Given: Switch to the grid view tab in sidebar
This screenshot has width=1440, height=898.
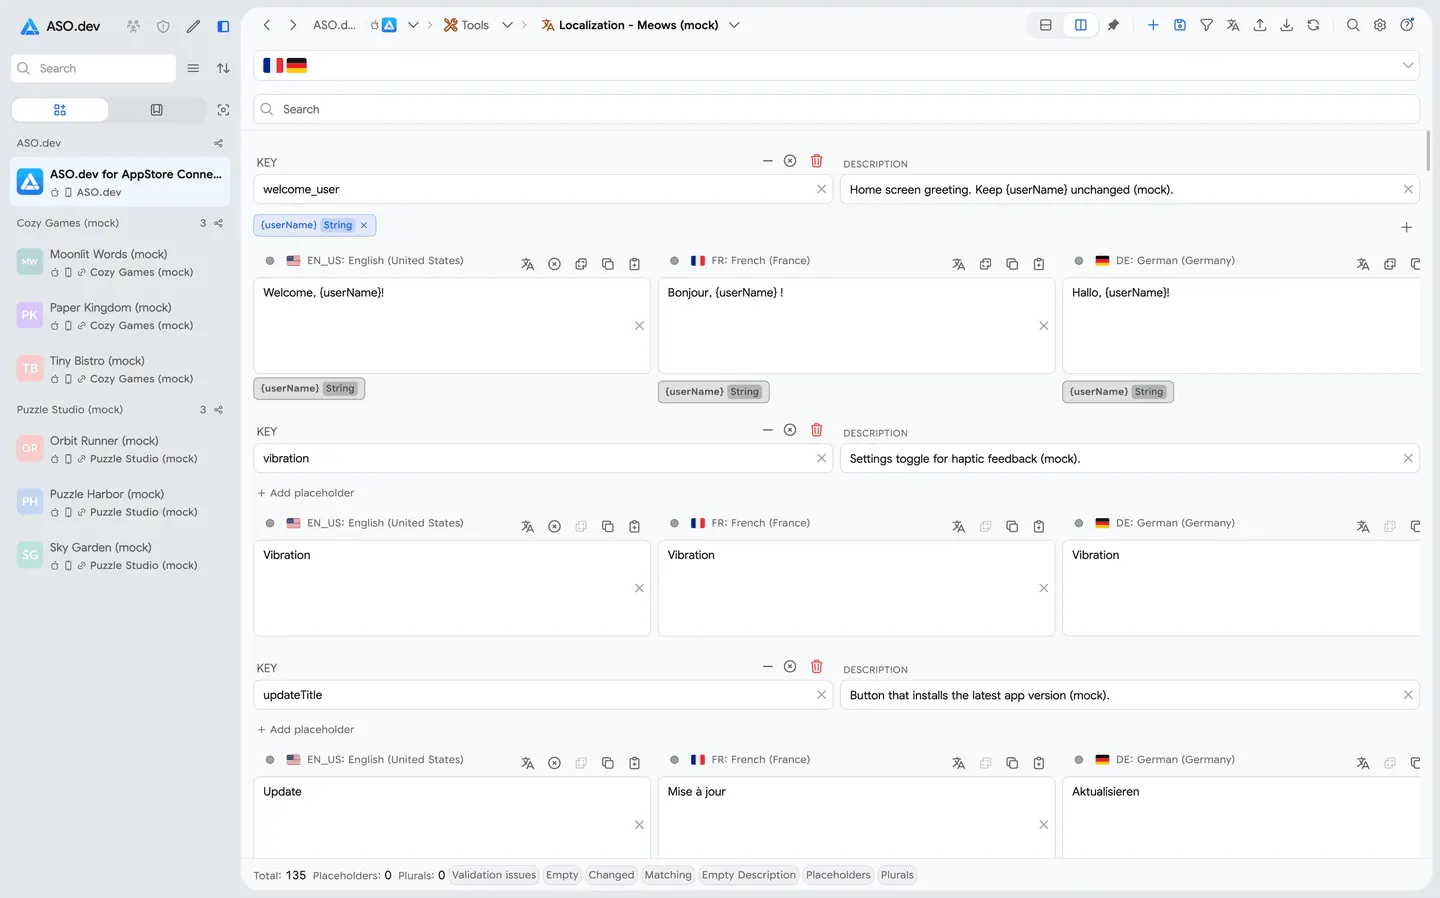Looking at the screenshot, I should tap(60, 110).
